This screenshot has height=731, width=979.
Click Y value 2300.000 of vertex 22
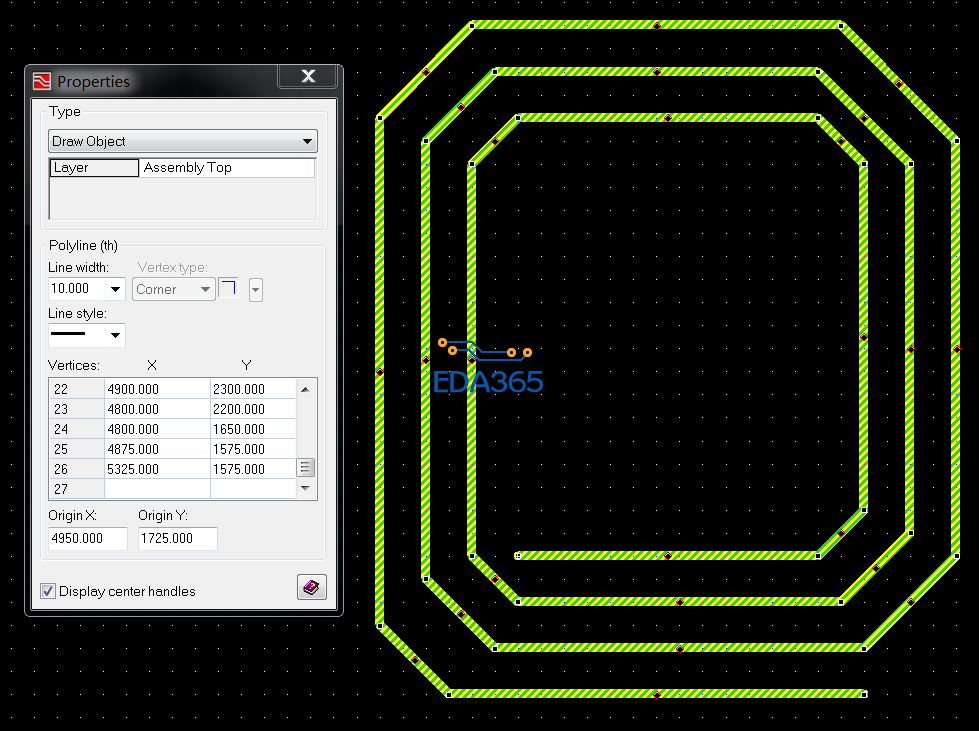point(253,389)
